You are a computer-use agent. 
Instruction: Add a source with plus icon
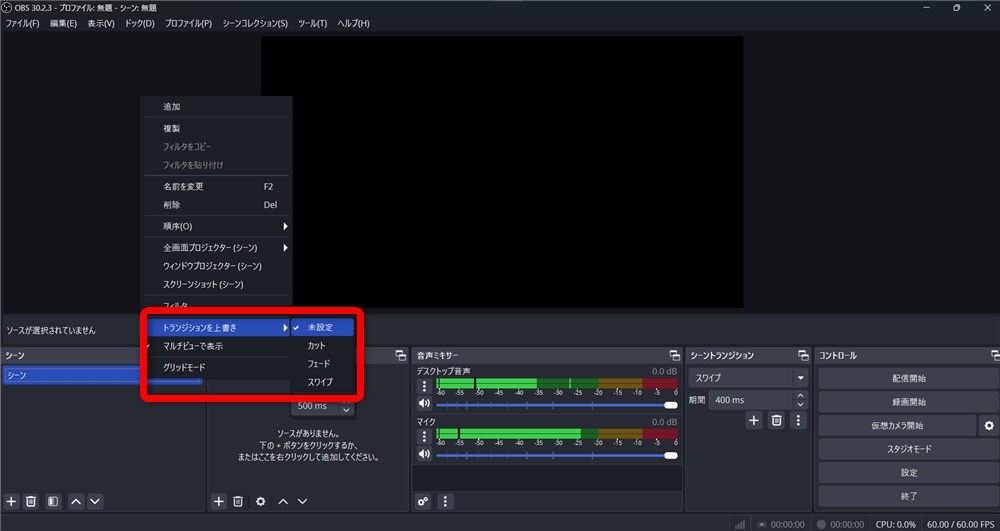pos(219,502)
